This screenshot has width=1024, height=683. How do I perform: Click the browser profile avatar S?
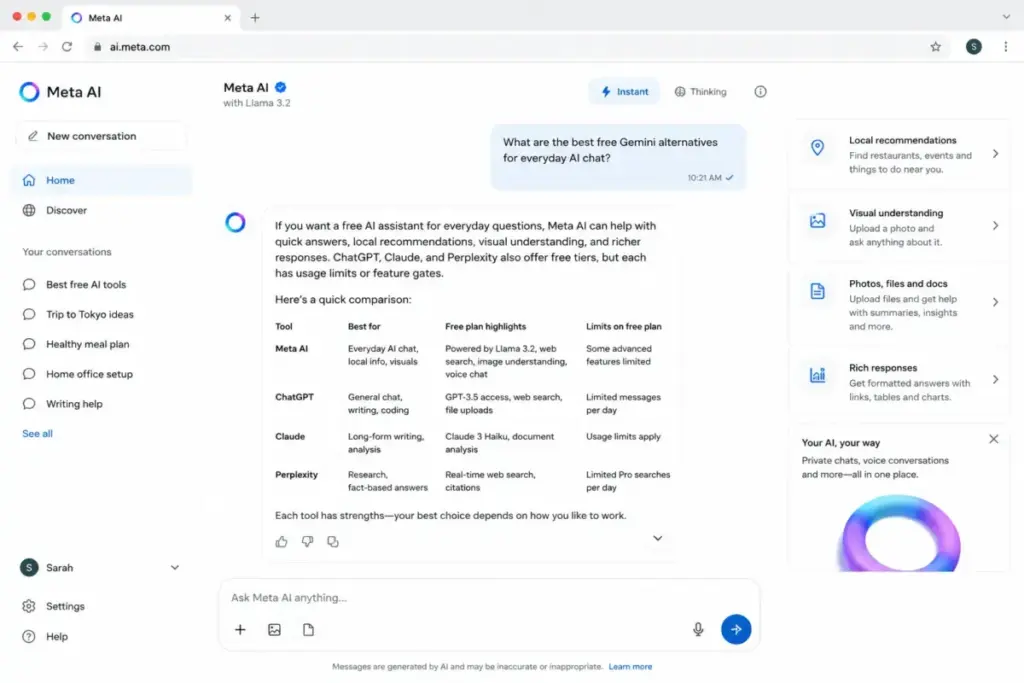[x=974, y=46]
